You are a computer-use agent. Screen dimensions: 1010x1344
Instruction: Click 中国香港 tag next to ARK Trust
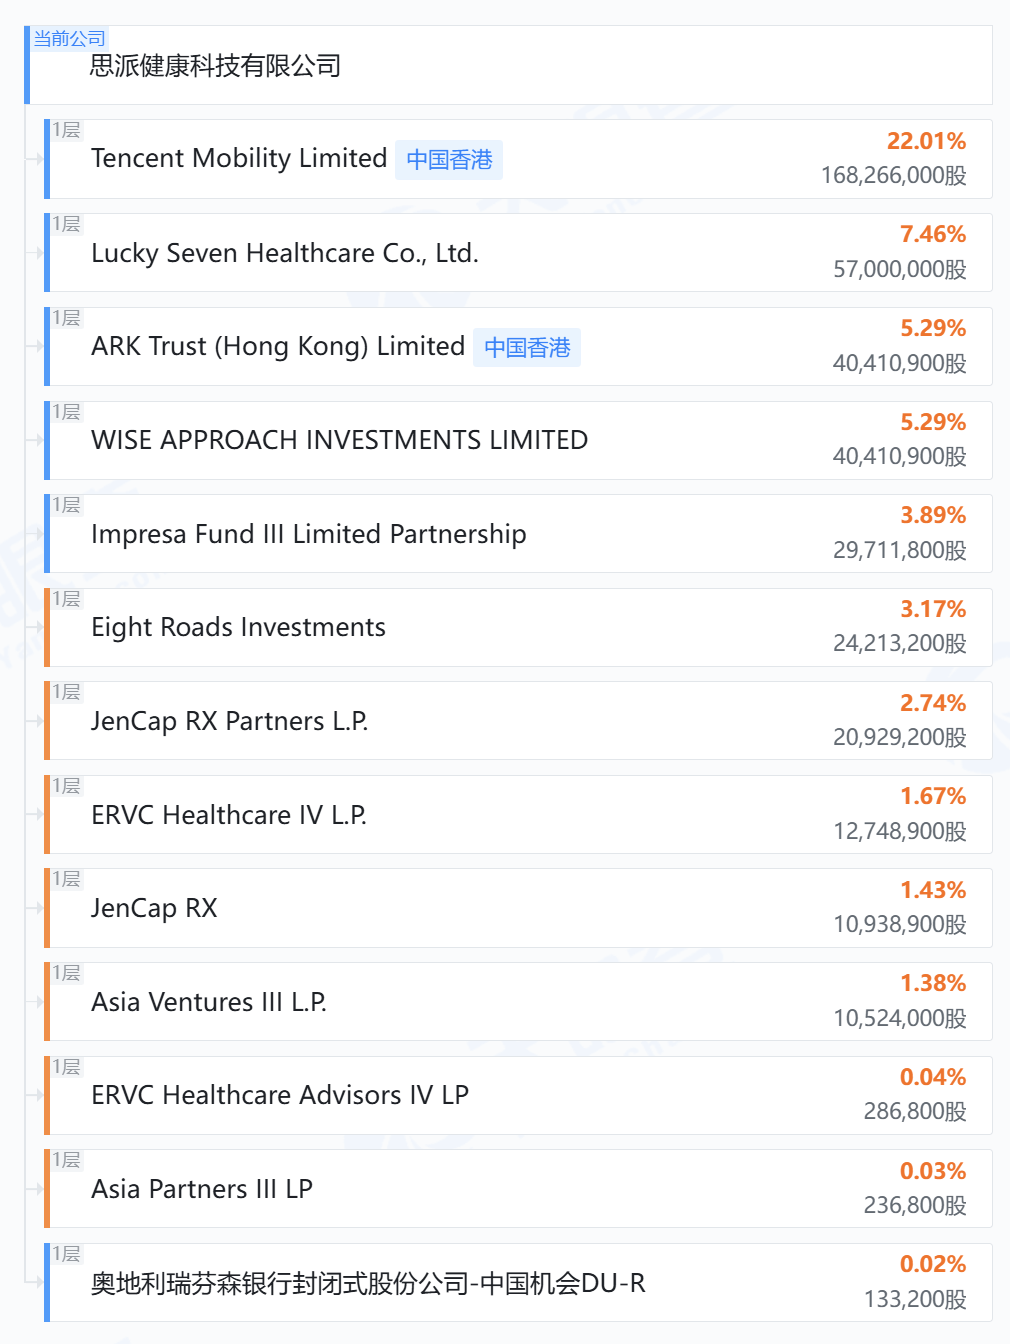[x=527, y=348]
